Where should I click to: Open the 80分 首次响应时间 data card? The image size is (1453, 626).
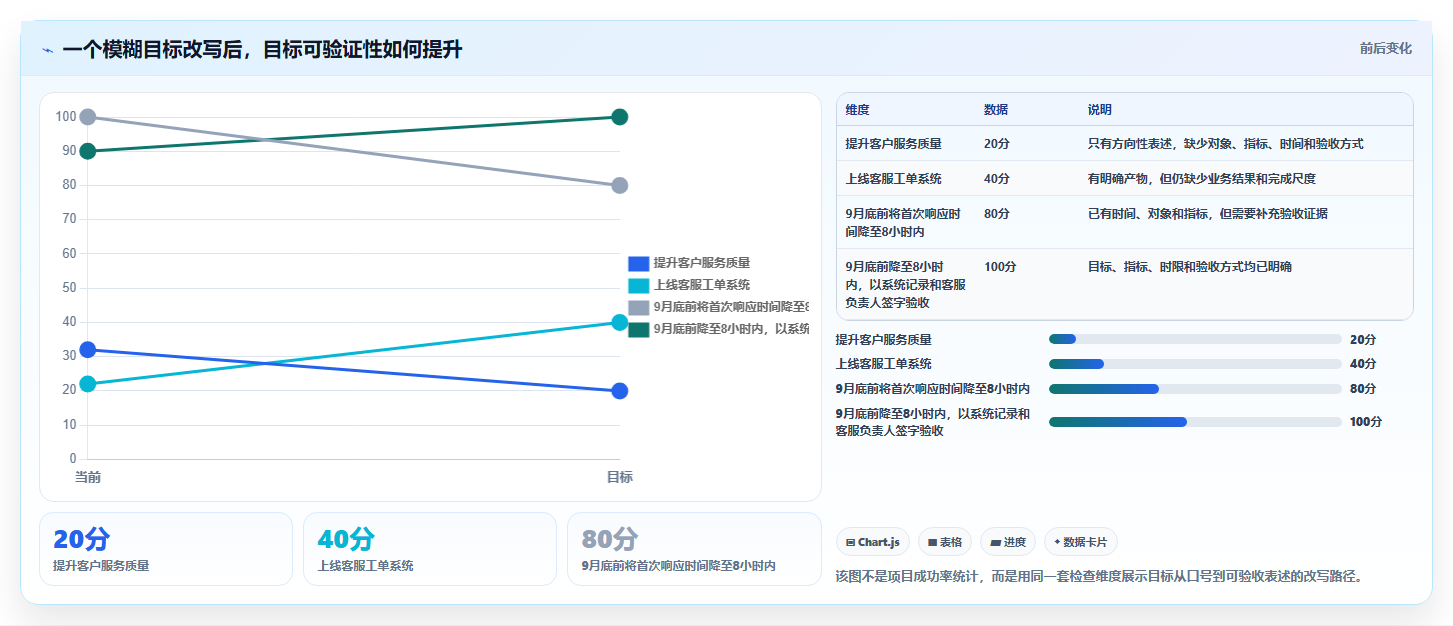coord(694,549)
